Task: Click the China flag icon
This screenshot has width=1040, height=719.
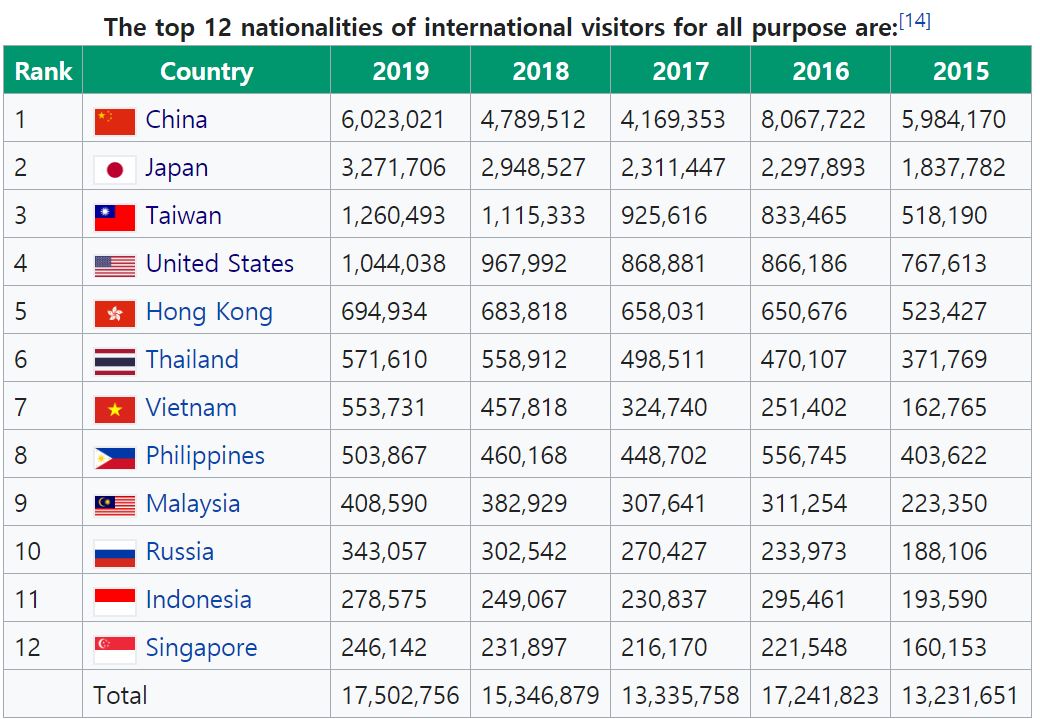Action: tap(114, 121)
